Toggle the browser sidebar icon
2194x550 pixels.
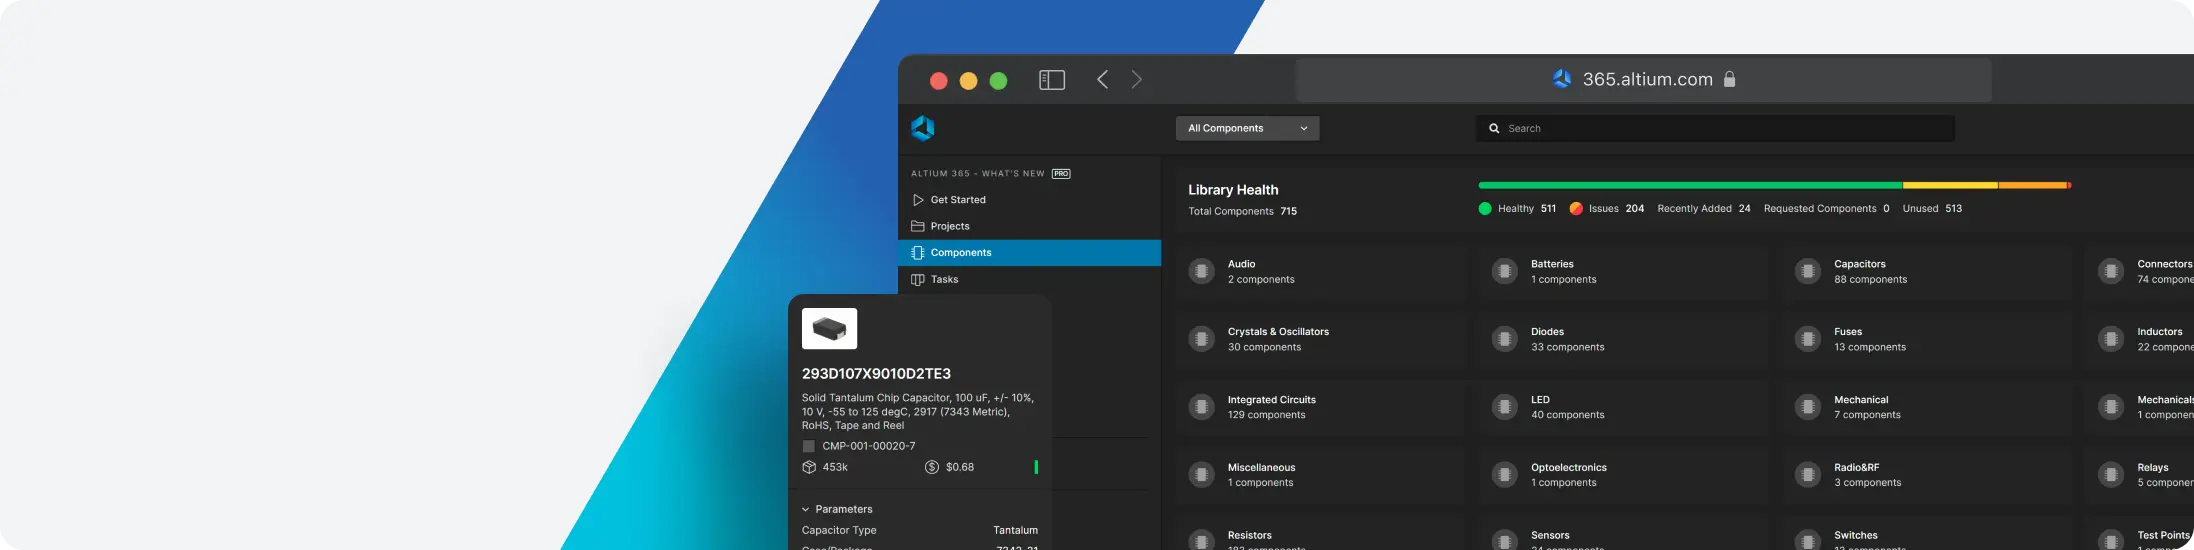(x=1052, y=80)
